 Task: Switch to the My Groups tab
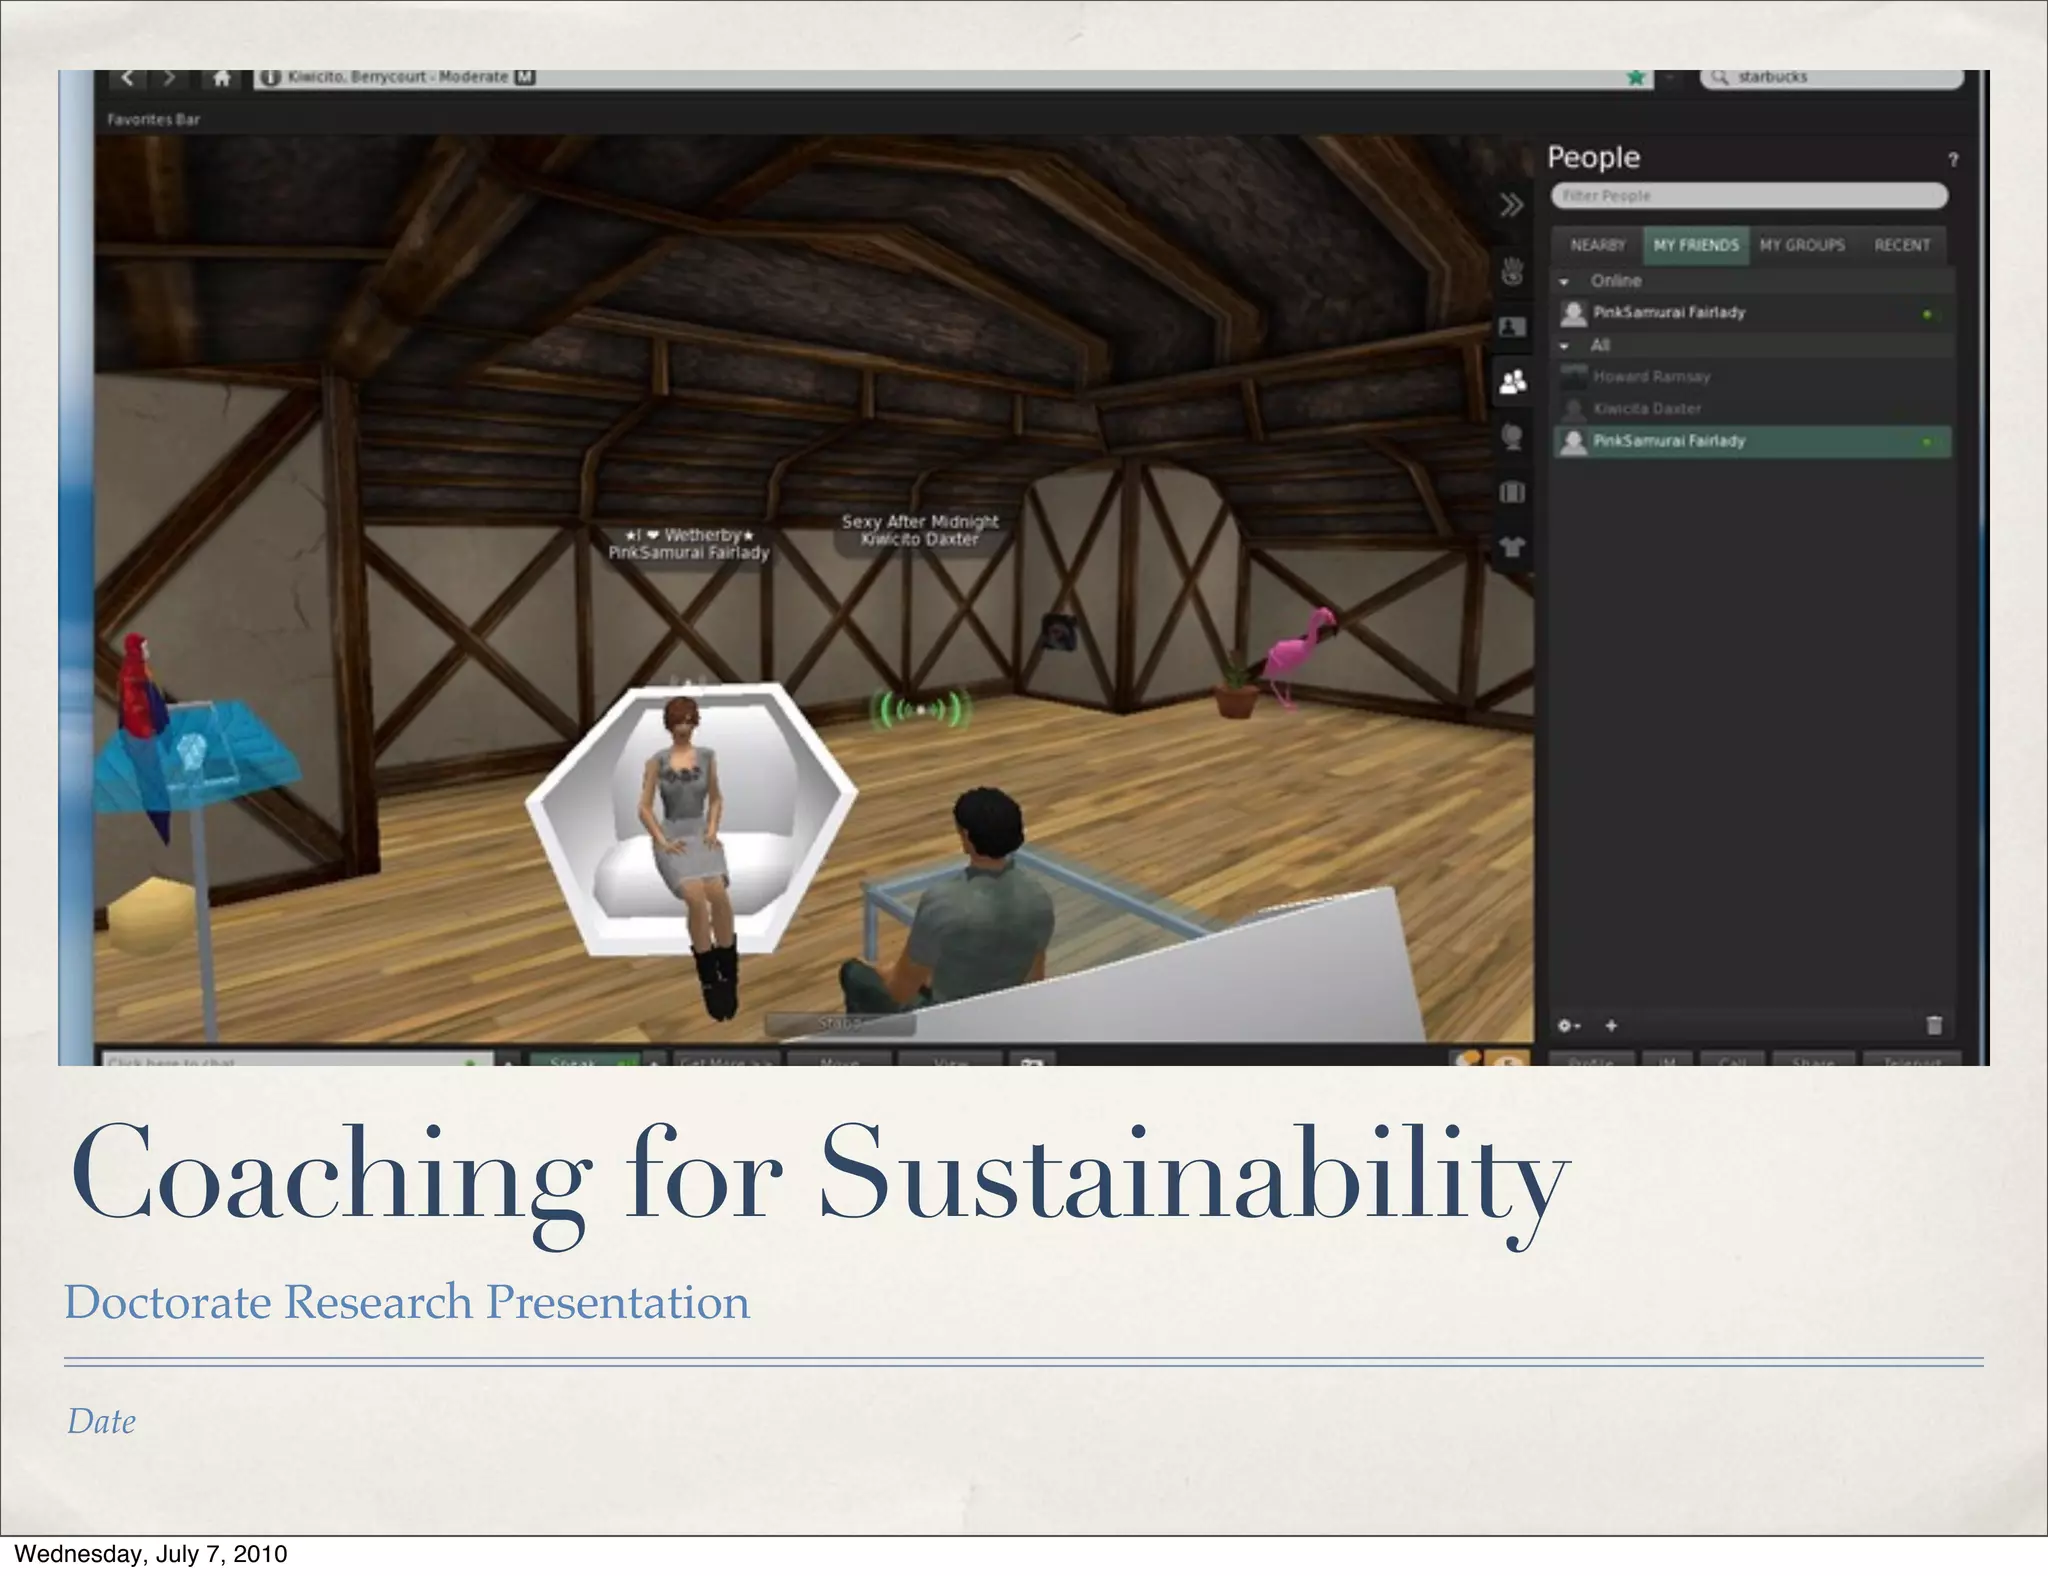(x=1802, y=245)
